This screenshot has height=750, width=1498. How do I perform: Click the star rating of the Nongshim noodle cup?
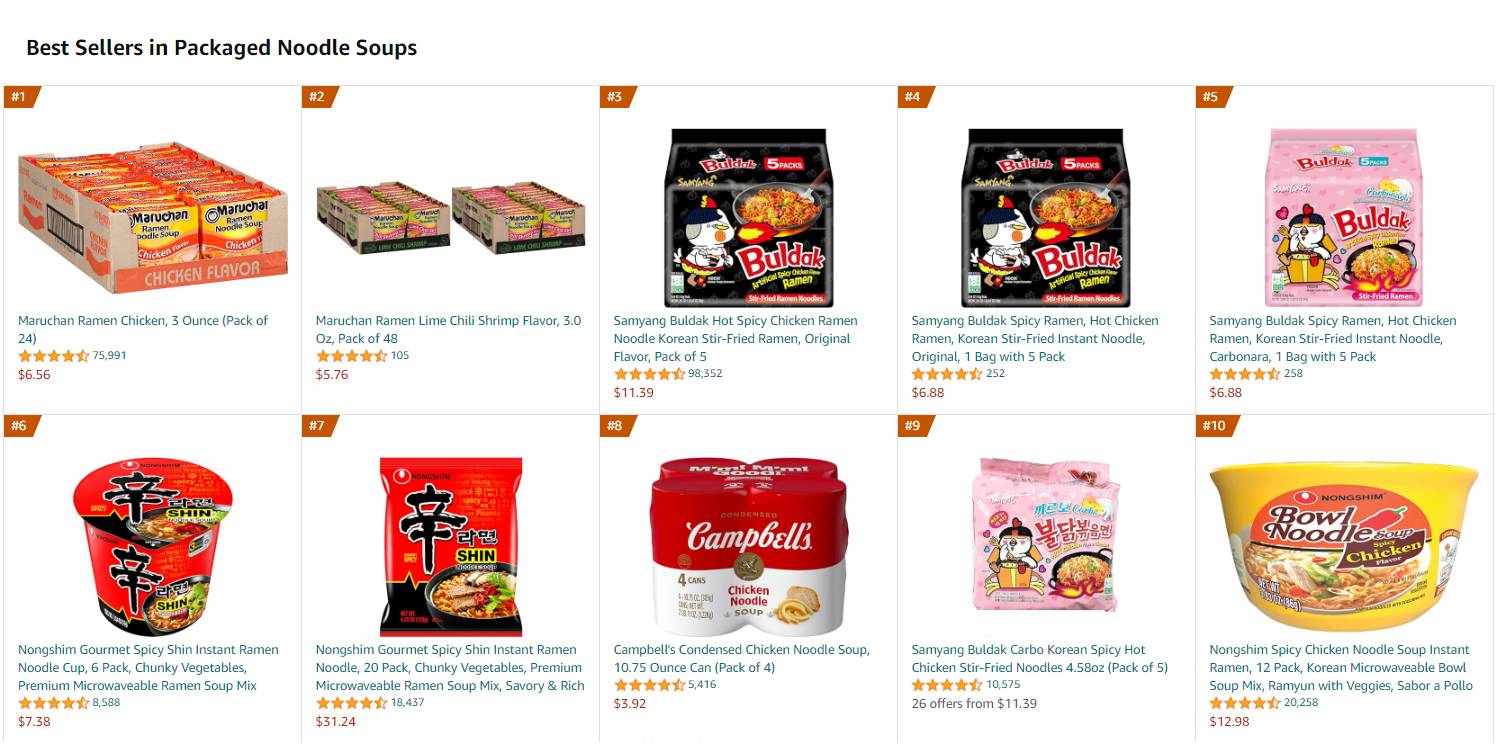[53, 703]
